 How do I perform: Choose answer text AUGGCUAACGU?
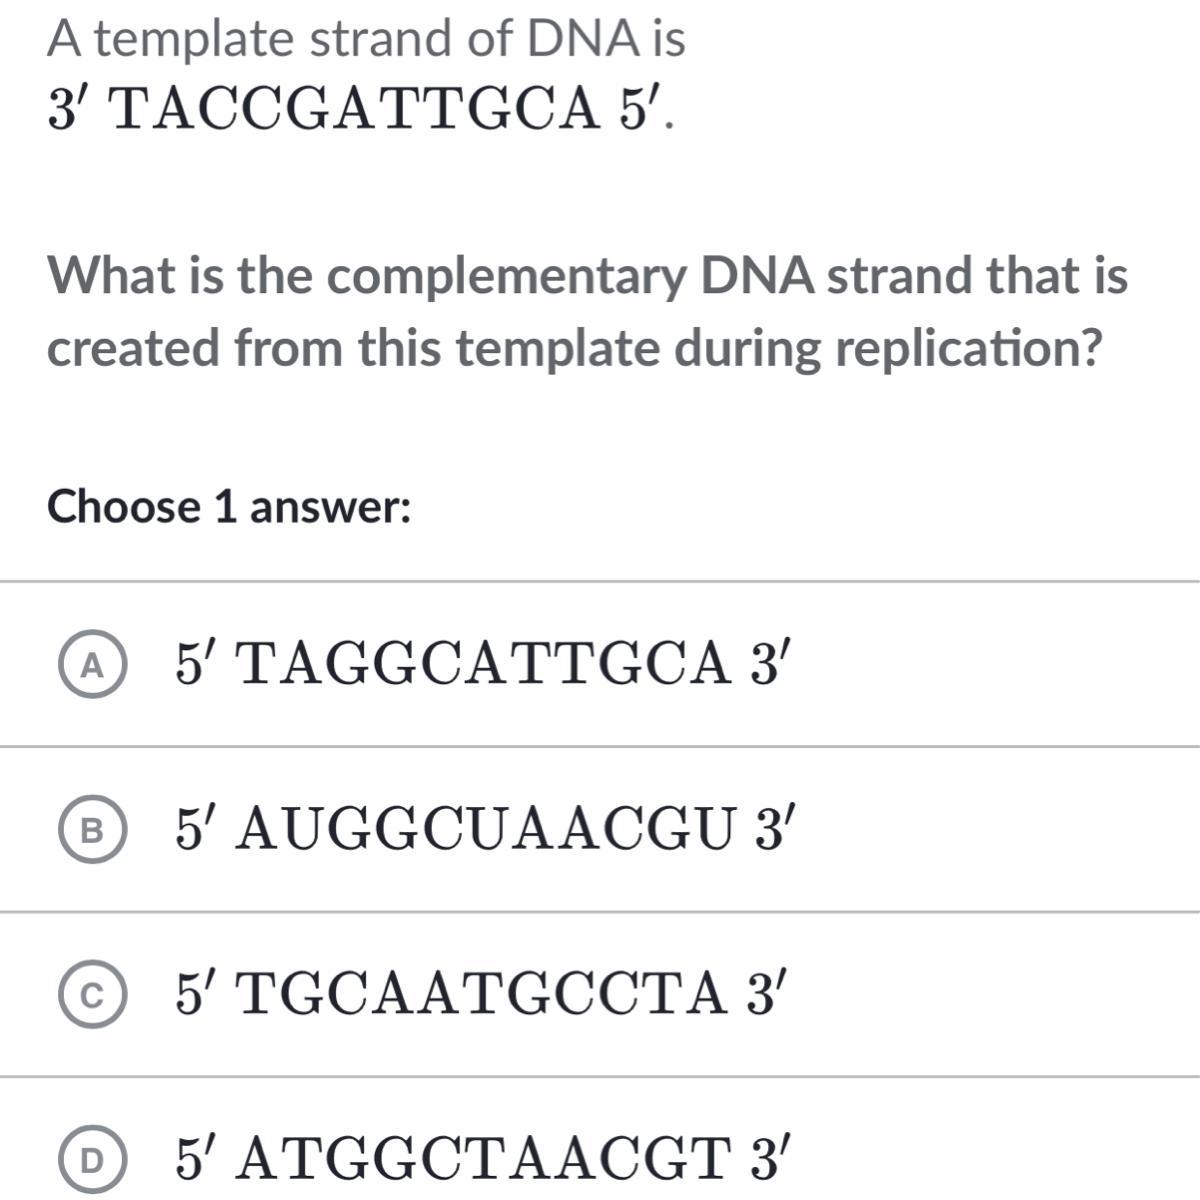click(488, 829)
